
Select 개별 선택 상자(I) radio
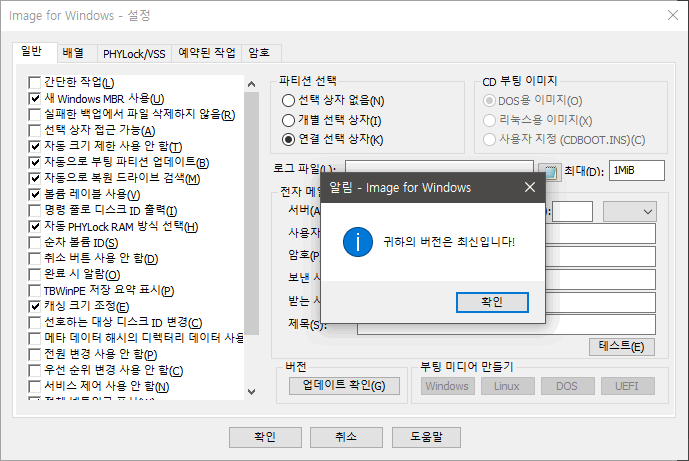[x=288, y=120]
